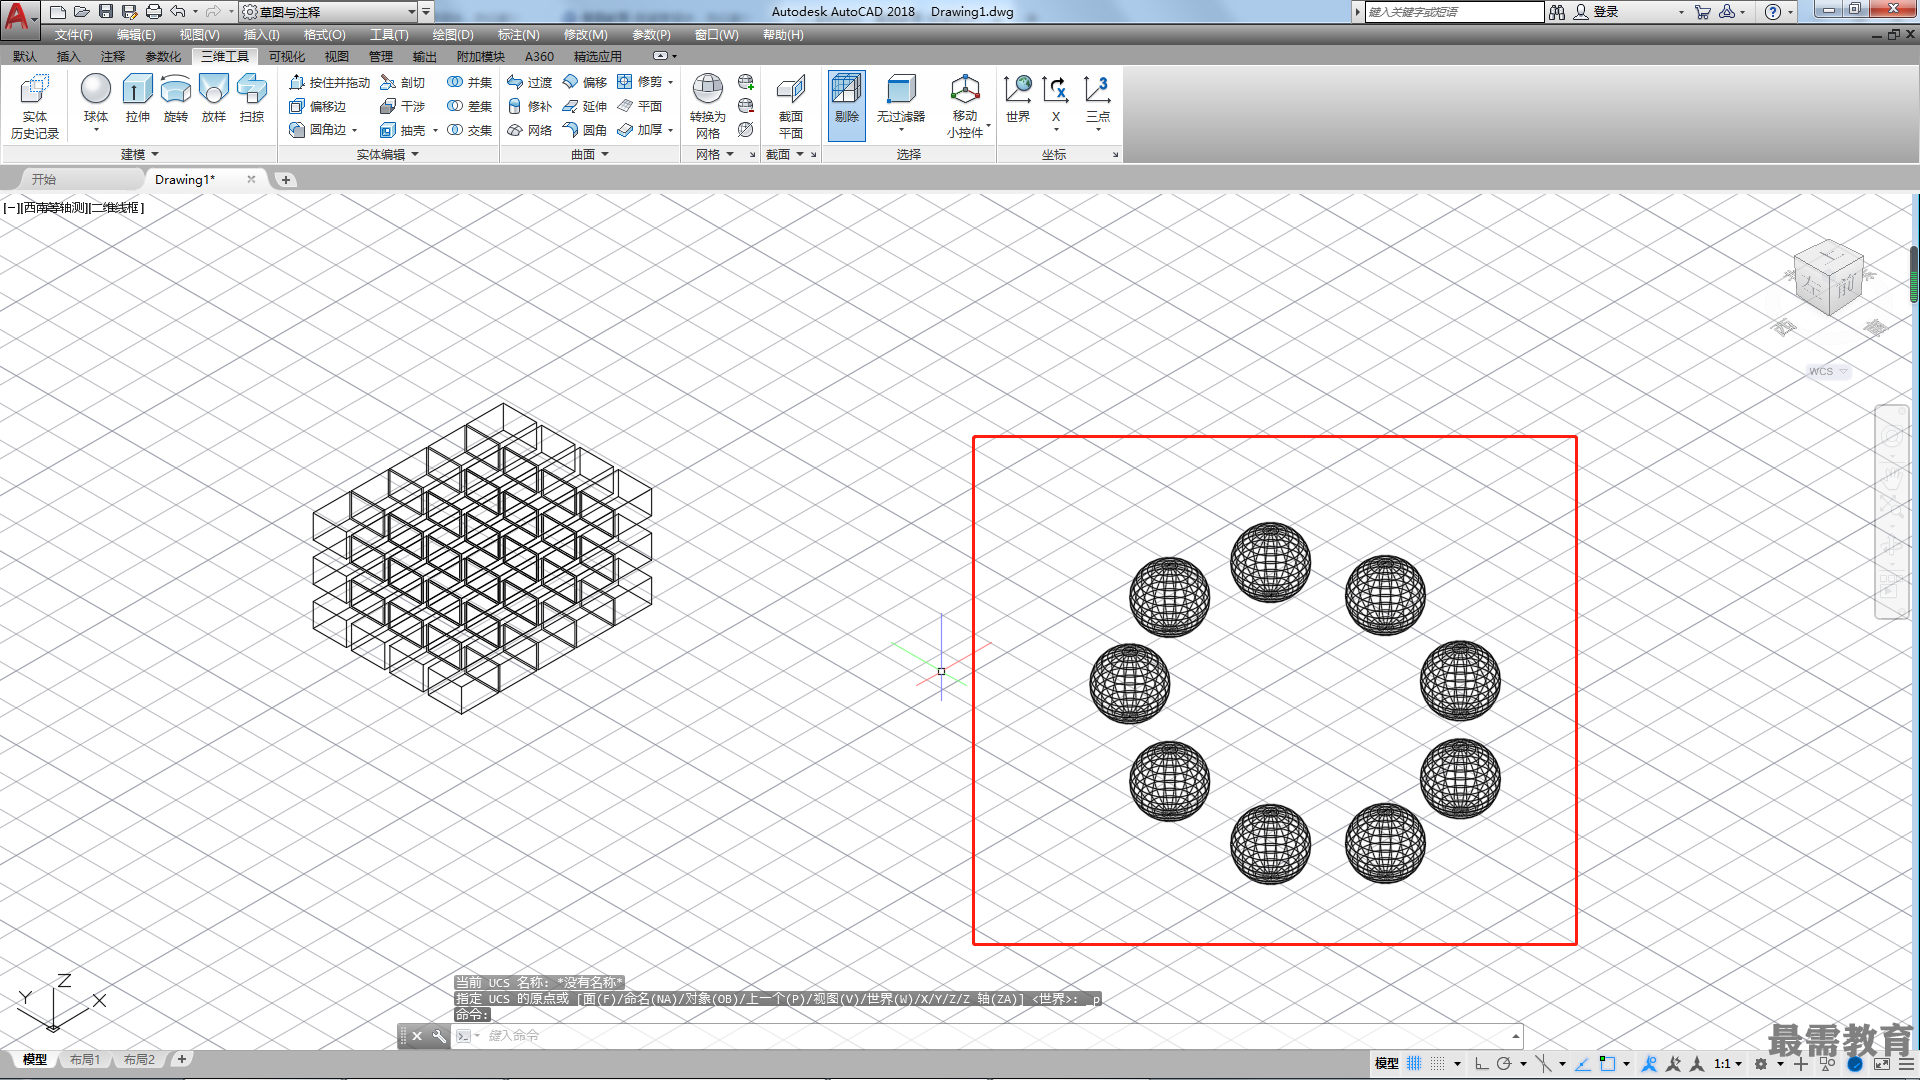Open the 修改(M) menu

pos(585,34)
